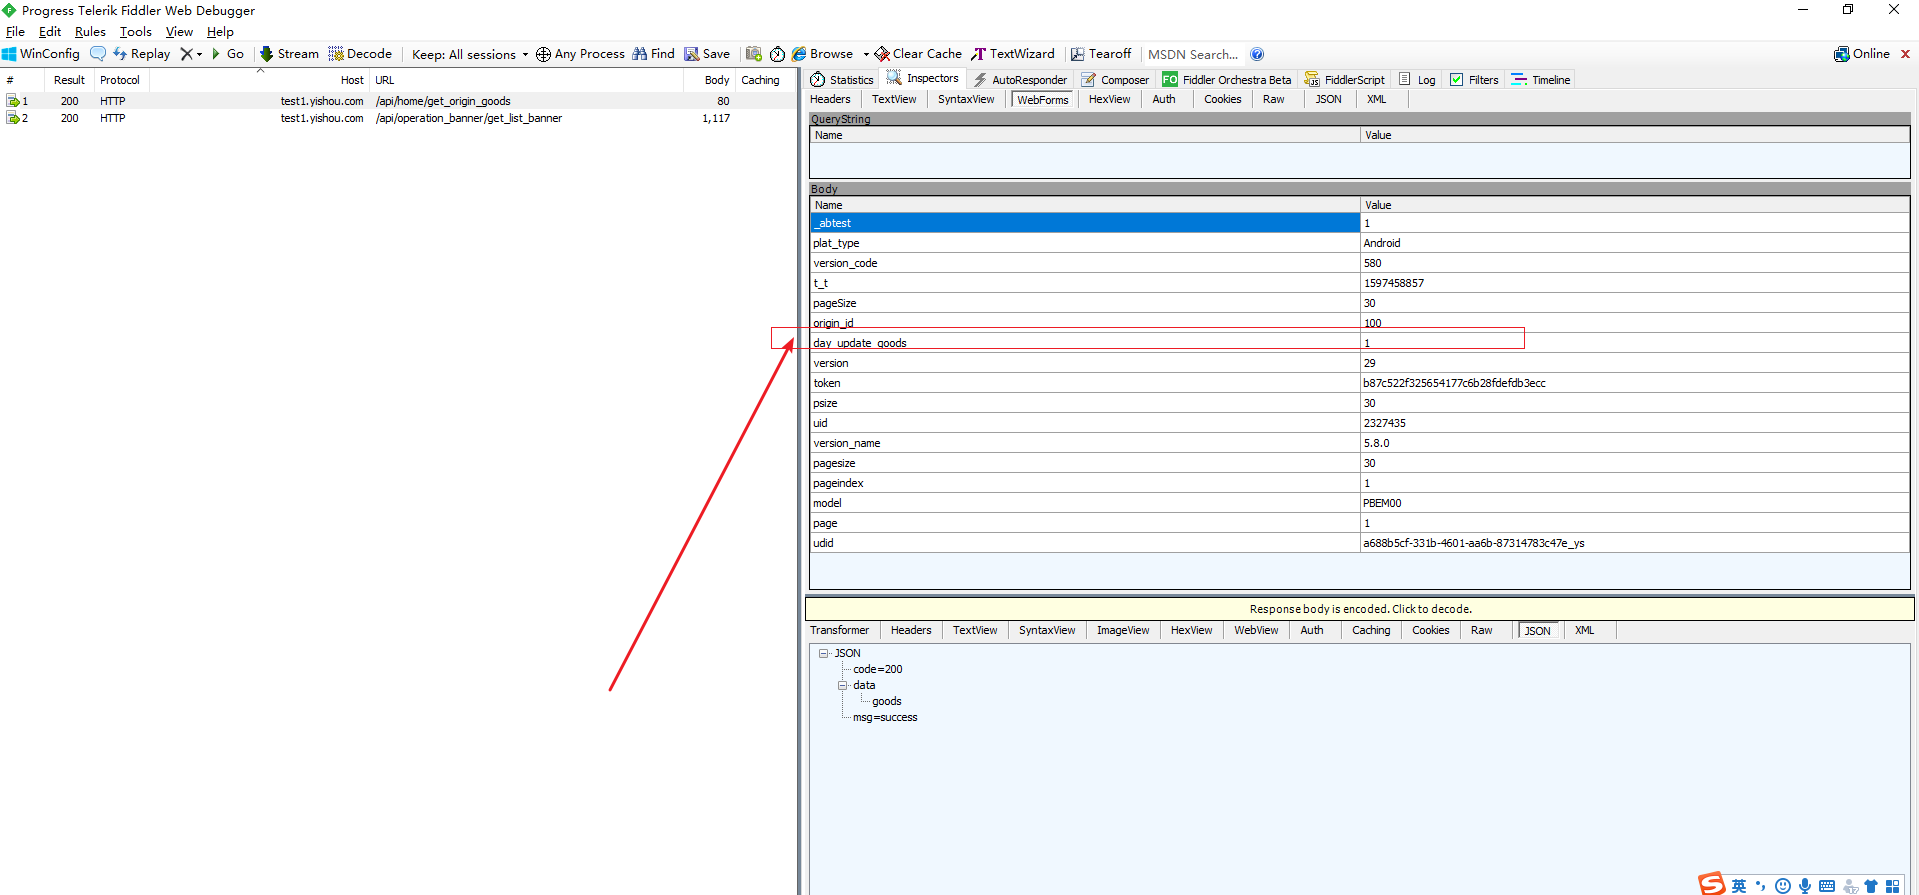Click the blue help question icon
1919x895 pixels.
pos(1257,54)
